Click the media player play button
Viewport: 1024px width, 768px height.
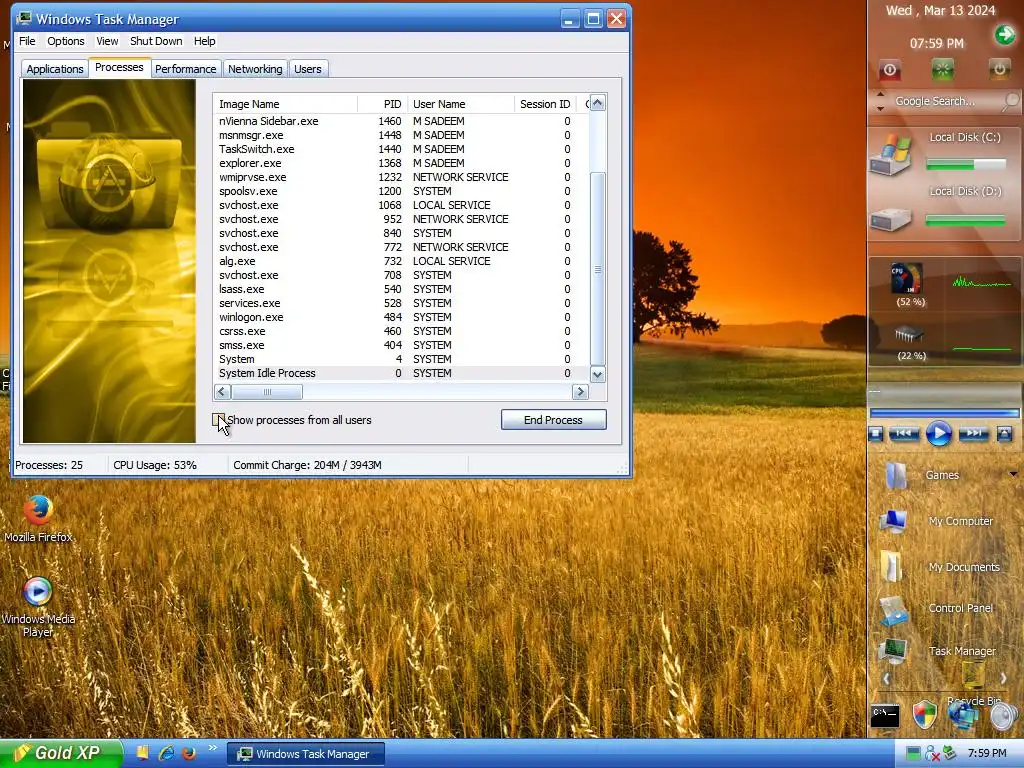(x=938, y=434)
